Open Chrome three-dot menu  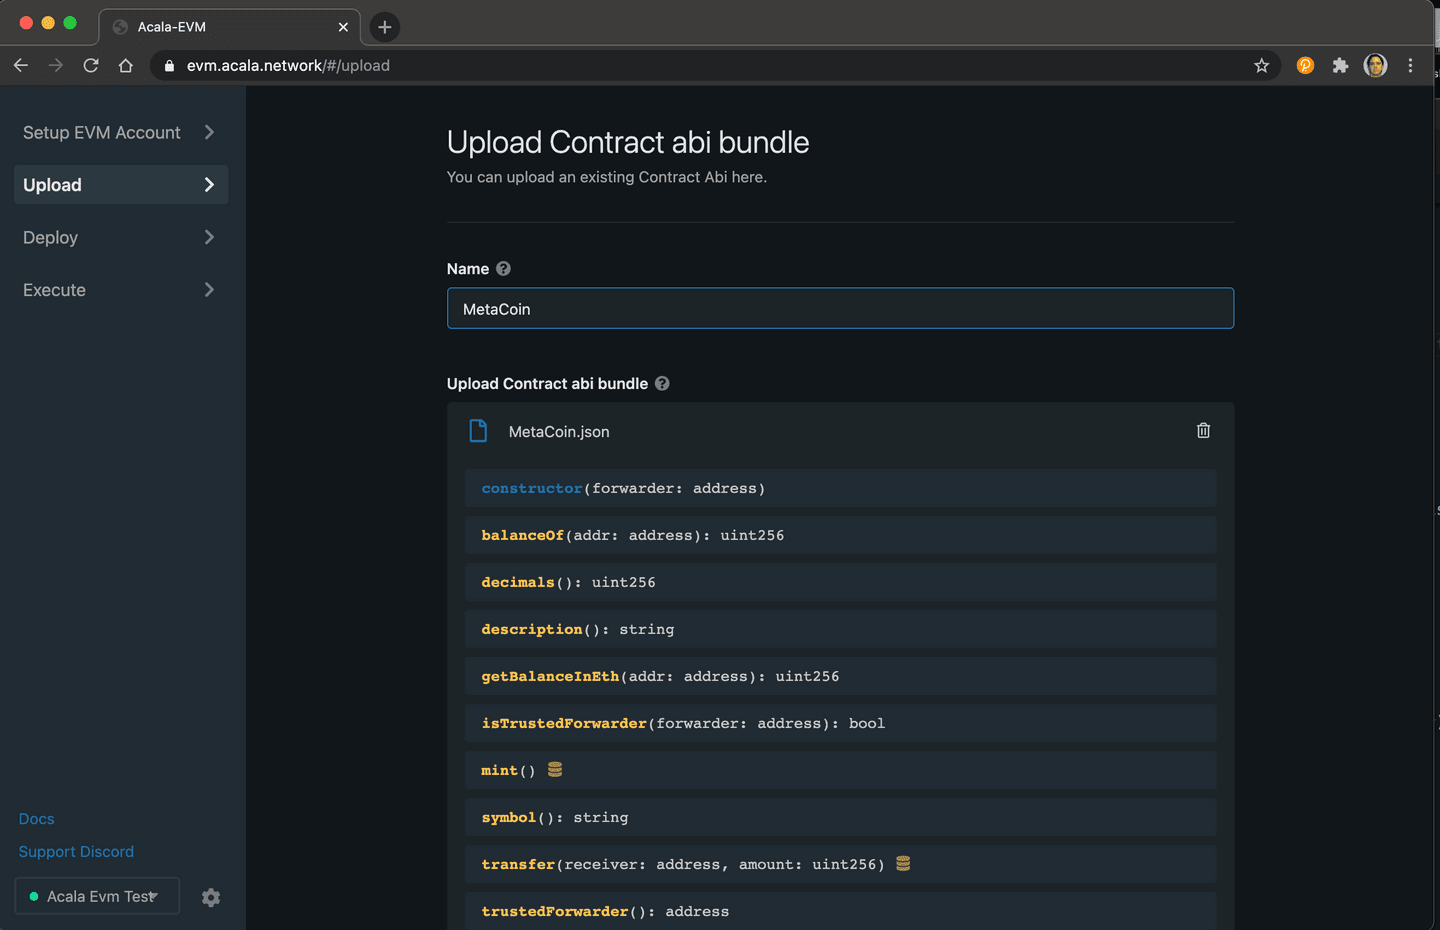(x=1410, y=65)
